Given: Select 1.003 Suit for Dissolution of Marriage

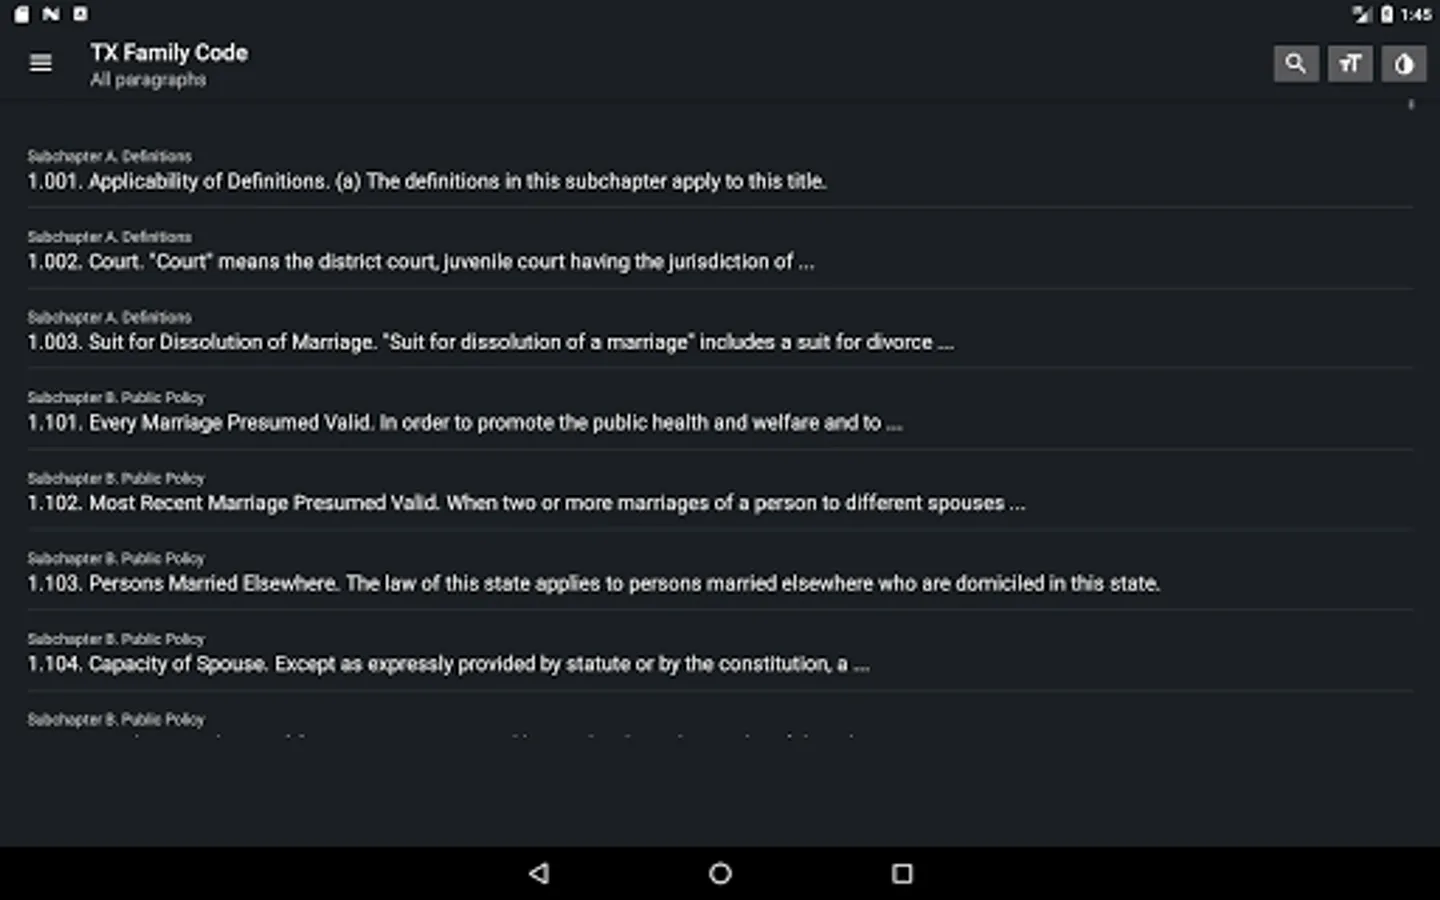Looking at the screenshot, I should (720, 330).
